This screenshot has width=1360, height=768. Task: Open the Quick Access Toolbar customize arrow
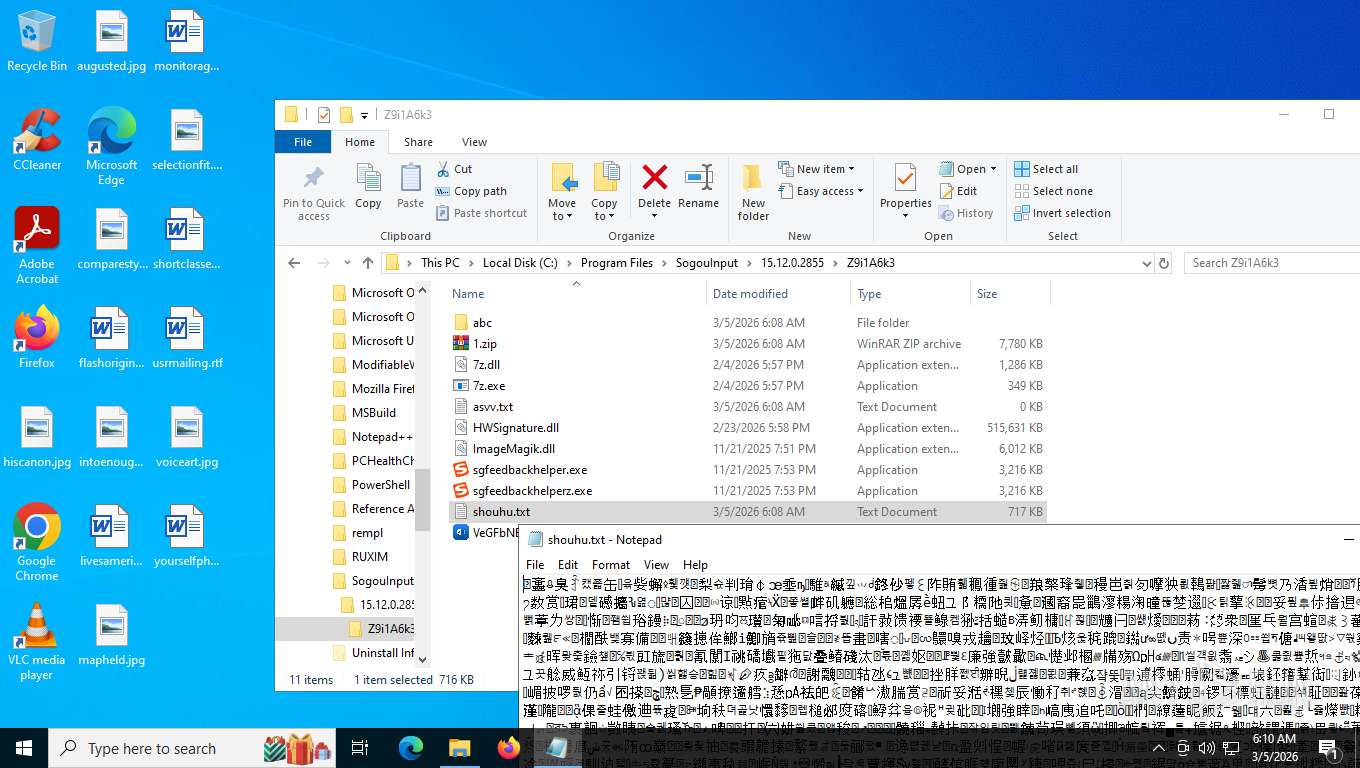(x=364, y=115)
